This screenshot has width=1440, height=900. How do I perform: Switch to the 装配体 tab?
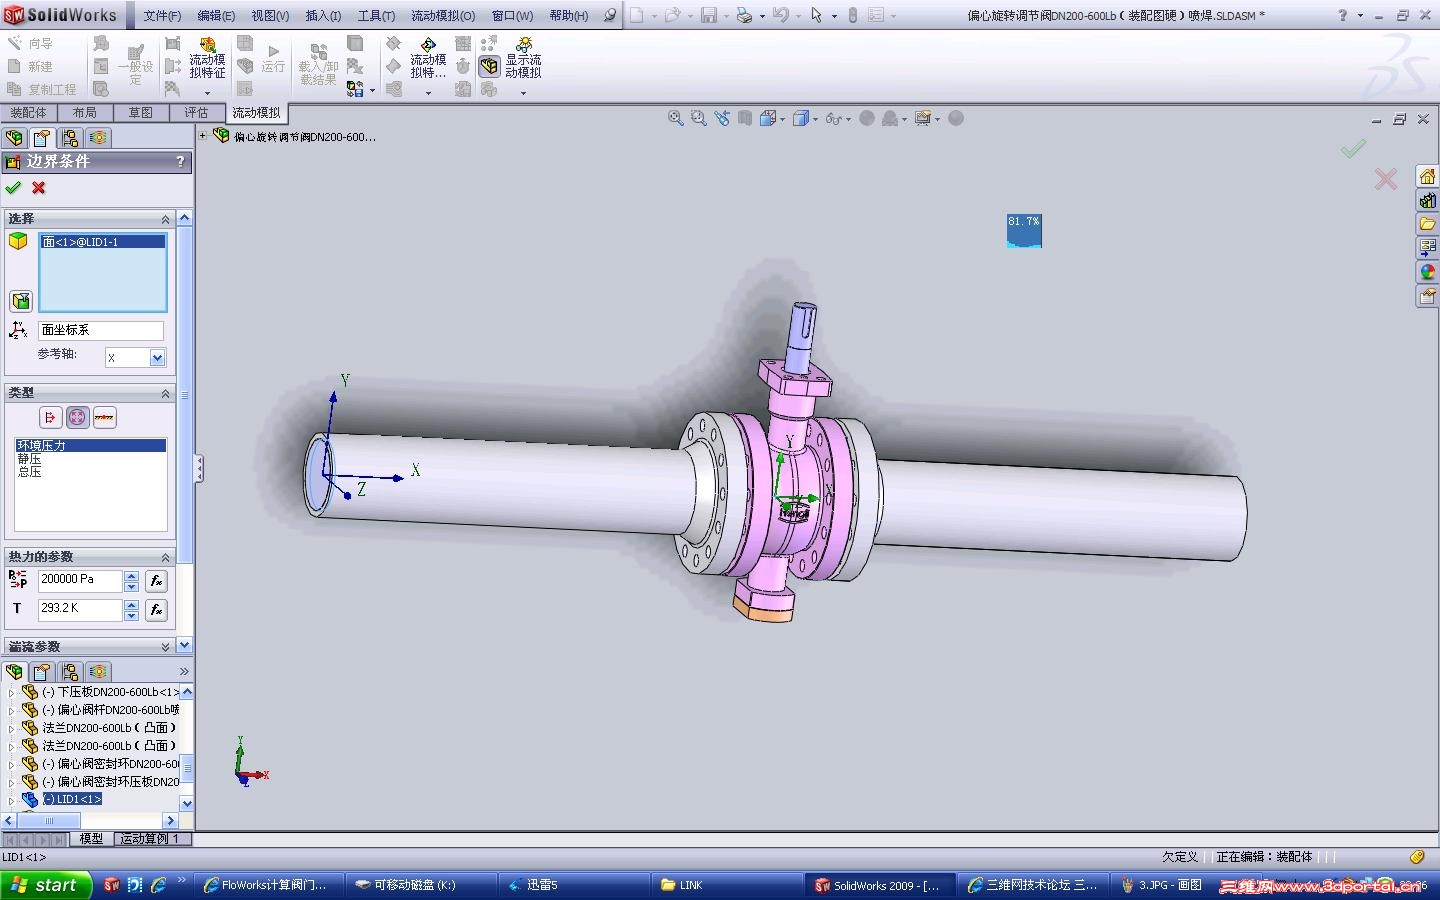click(29, 113)
